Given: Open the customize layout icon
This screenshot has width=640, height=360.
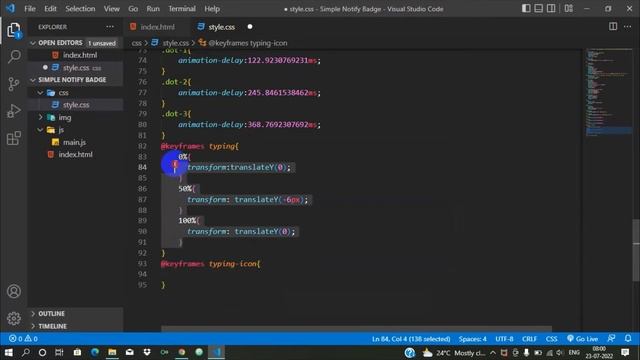Looking at the screenshot, I should click(x=569, y=9).
